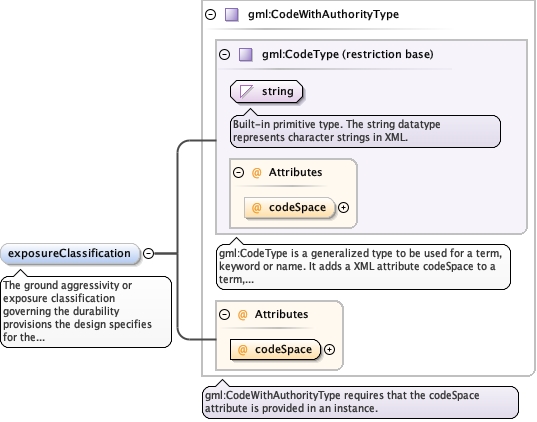Collapse the exposureClassification element
The image size is (537, 422).
point(148,253)
